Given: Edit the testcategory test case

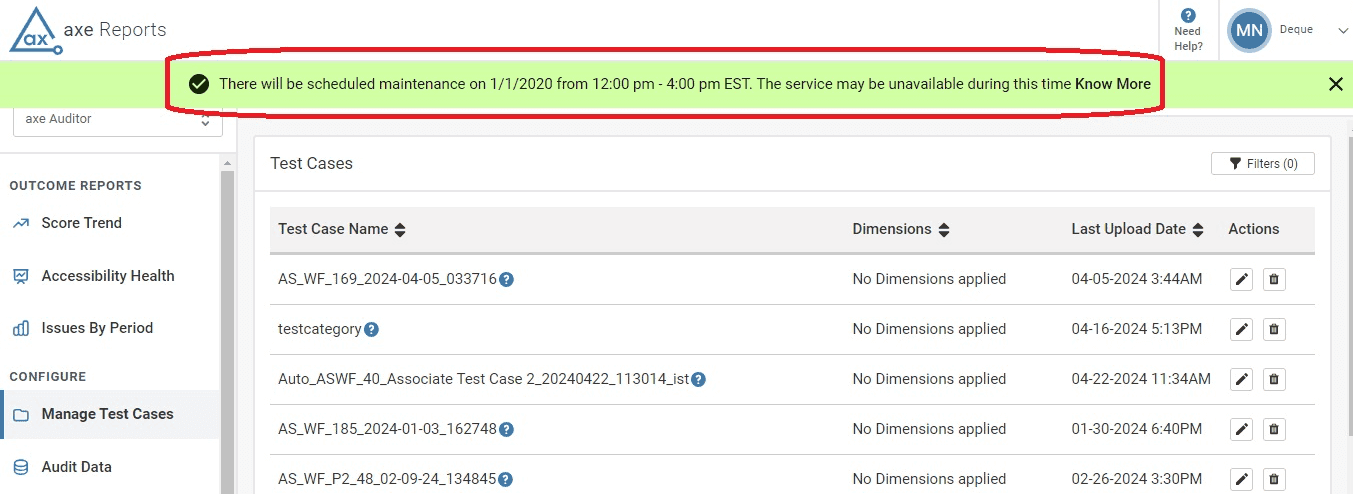Looking at the screenshot, I should [1241, 329].
